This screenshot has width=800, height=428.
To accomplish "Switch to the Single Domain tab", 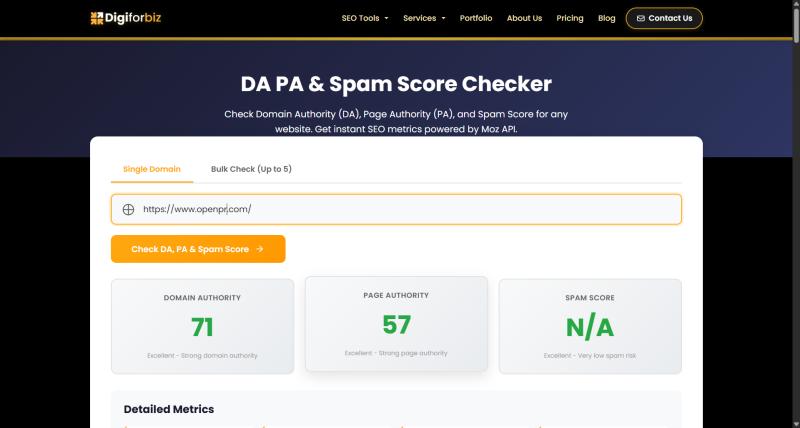I will (x=152, y=169).
